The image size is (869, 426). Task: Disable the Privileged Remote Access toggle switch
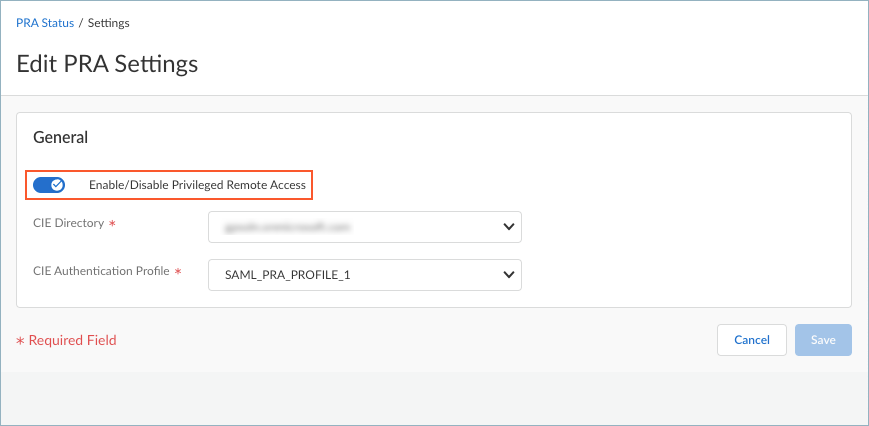click(49, 185)
